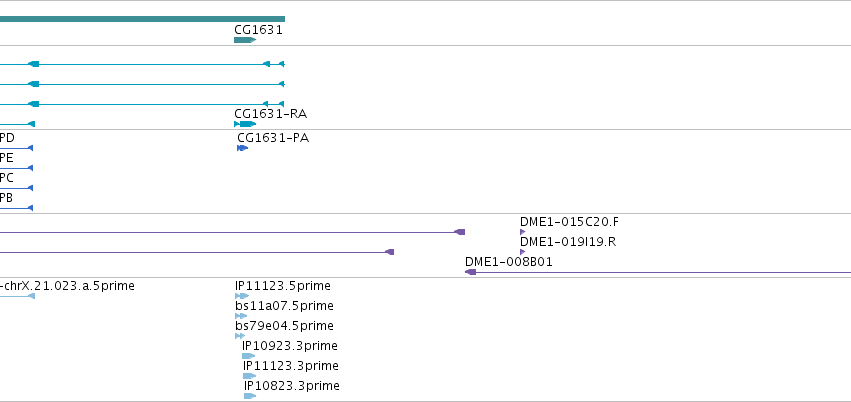Click the DME1-015C20.F purple arrow marker
Screen dimensions: 851x402
click(x=523, y=232)
